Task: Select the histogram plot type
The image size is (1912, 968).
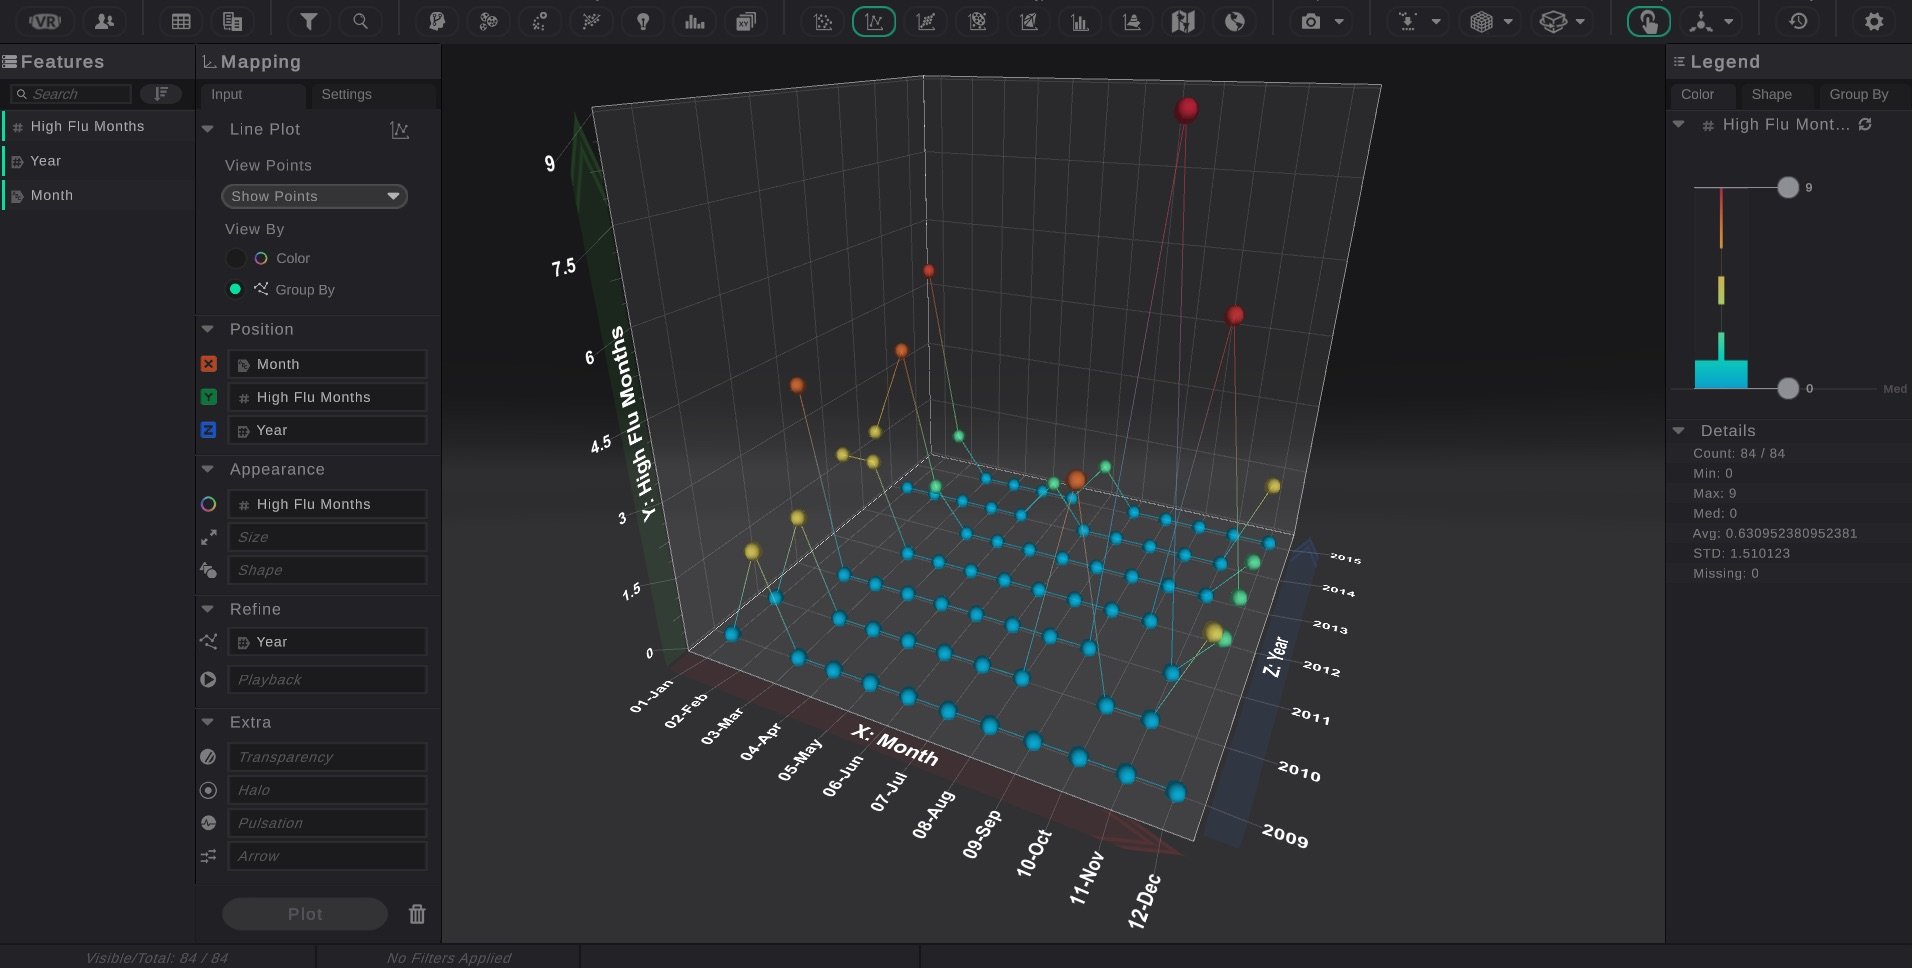Action: (x=1080, y=21)
